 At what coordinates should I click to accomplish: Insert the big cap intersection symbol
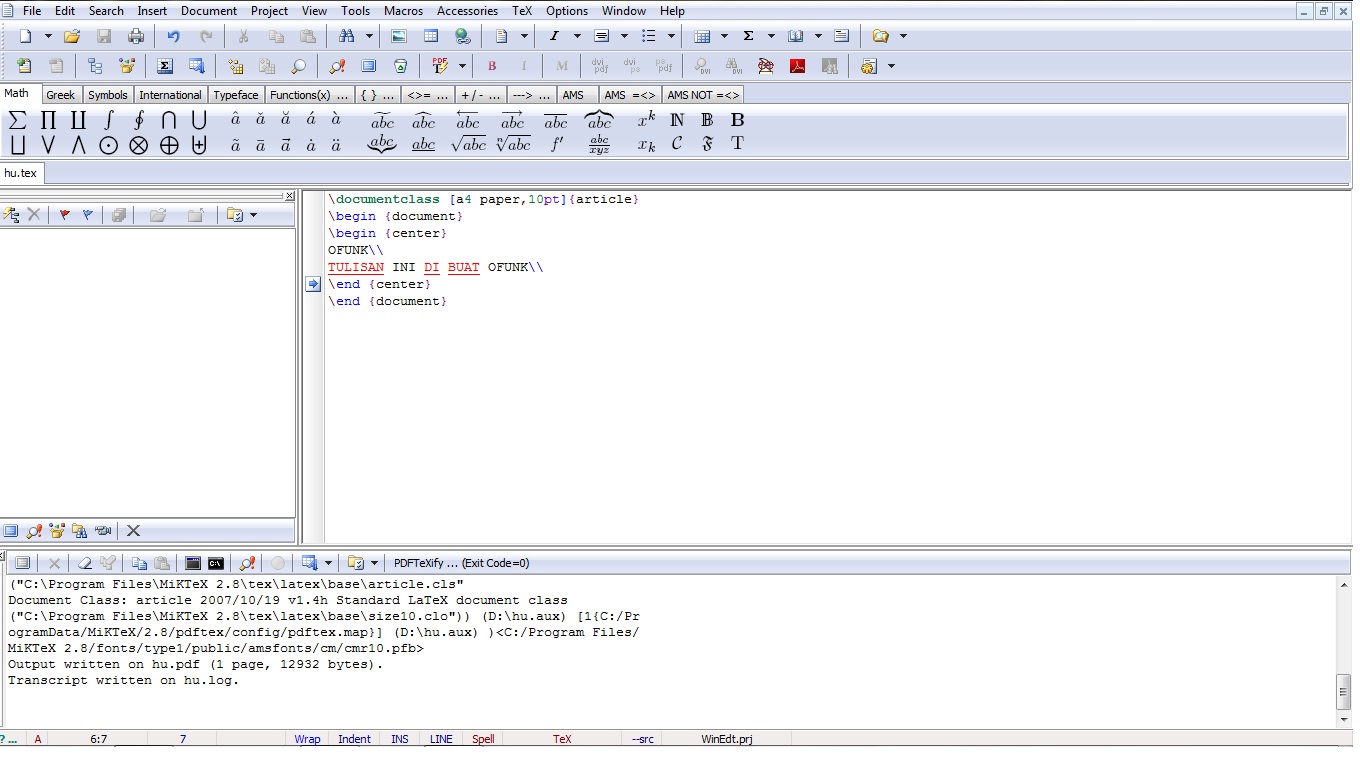point(169,120)
